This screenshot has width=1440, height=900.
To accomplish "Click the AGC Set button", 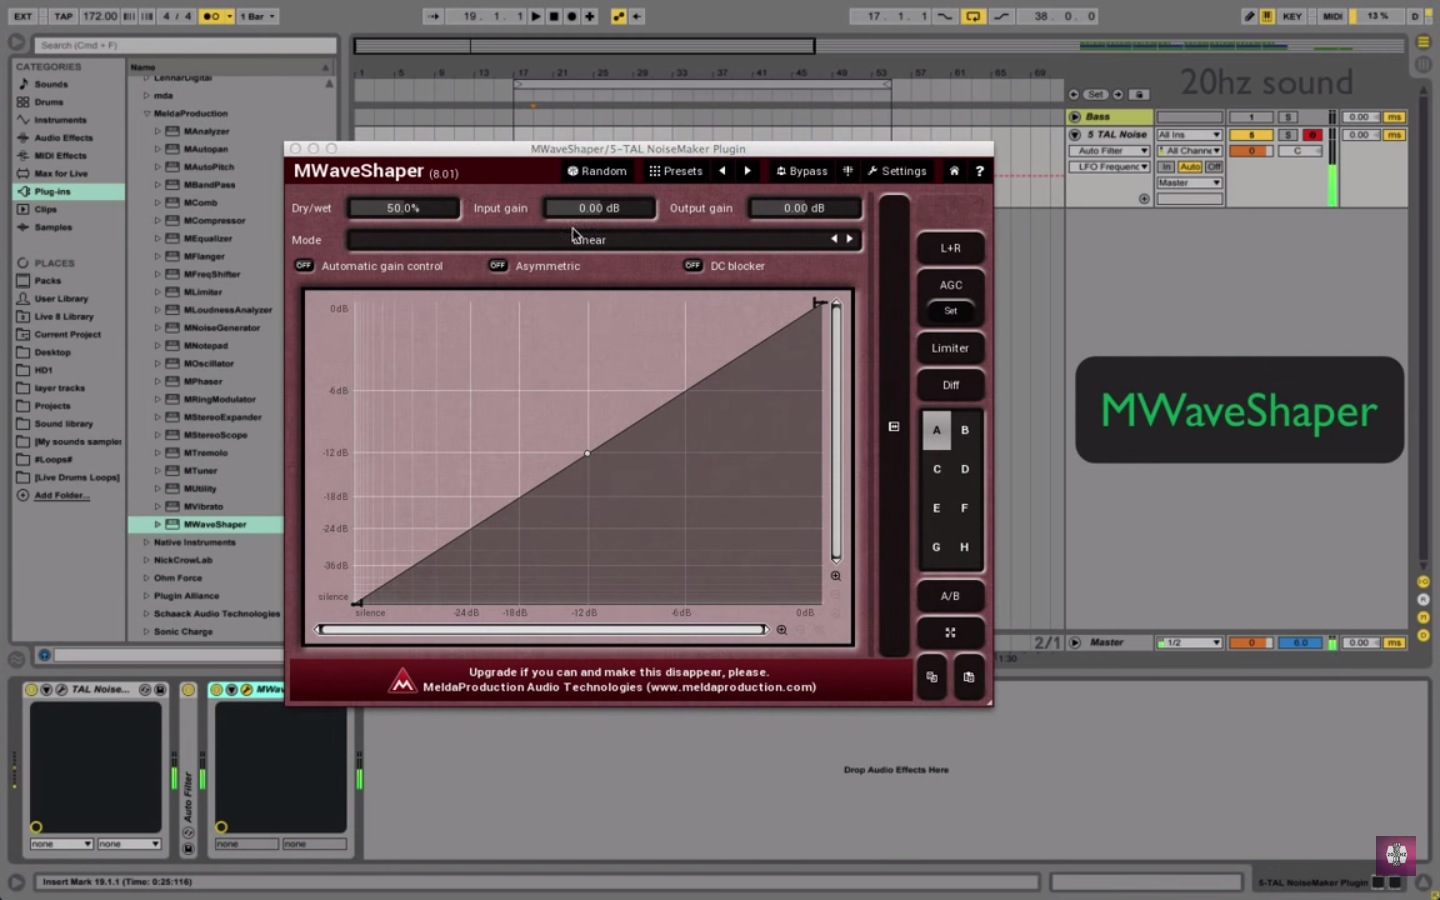I will [950, 311].
